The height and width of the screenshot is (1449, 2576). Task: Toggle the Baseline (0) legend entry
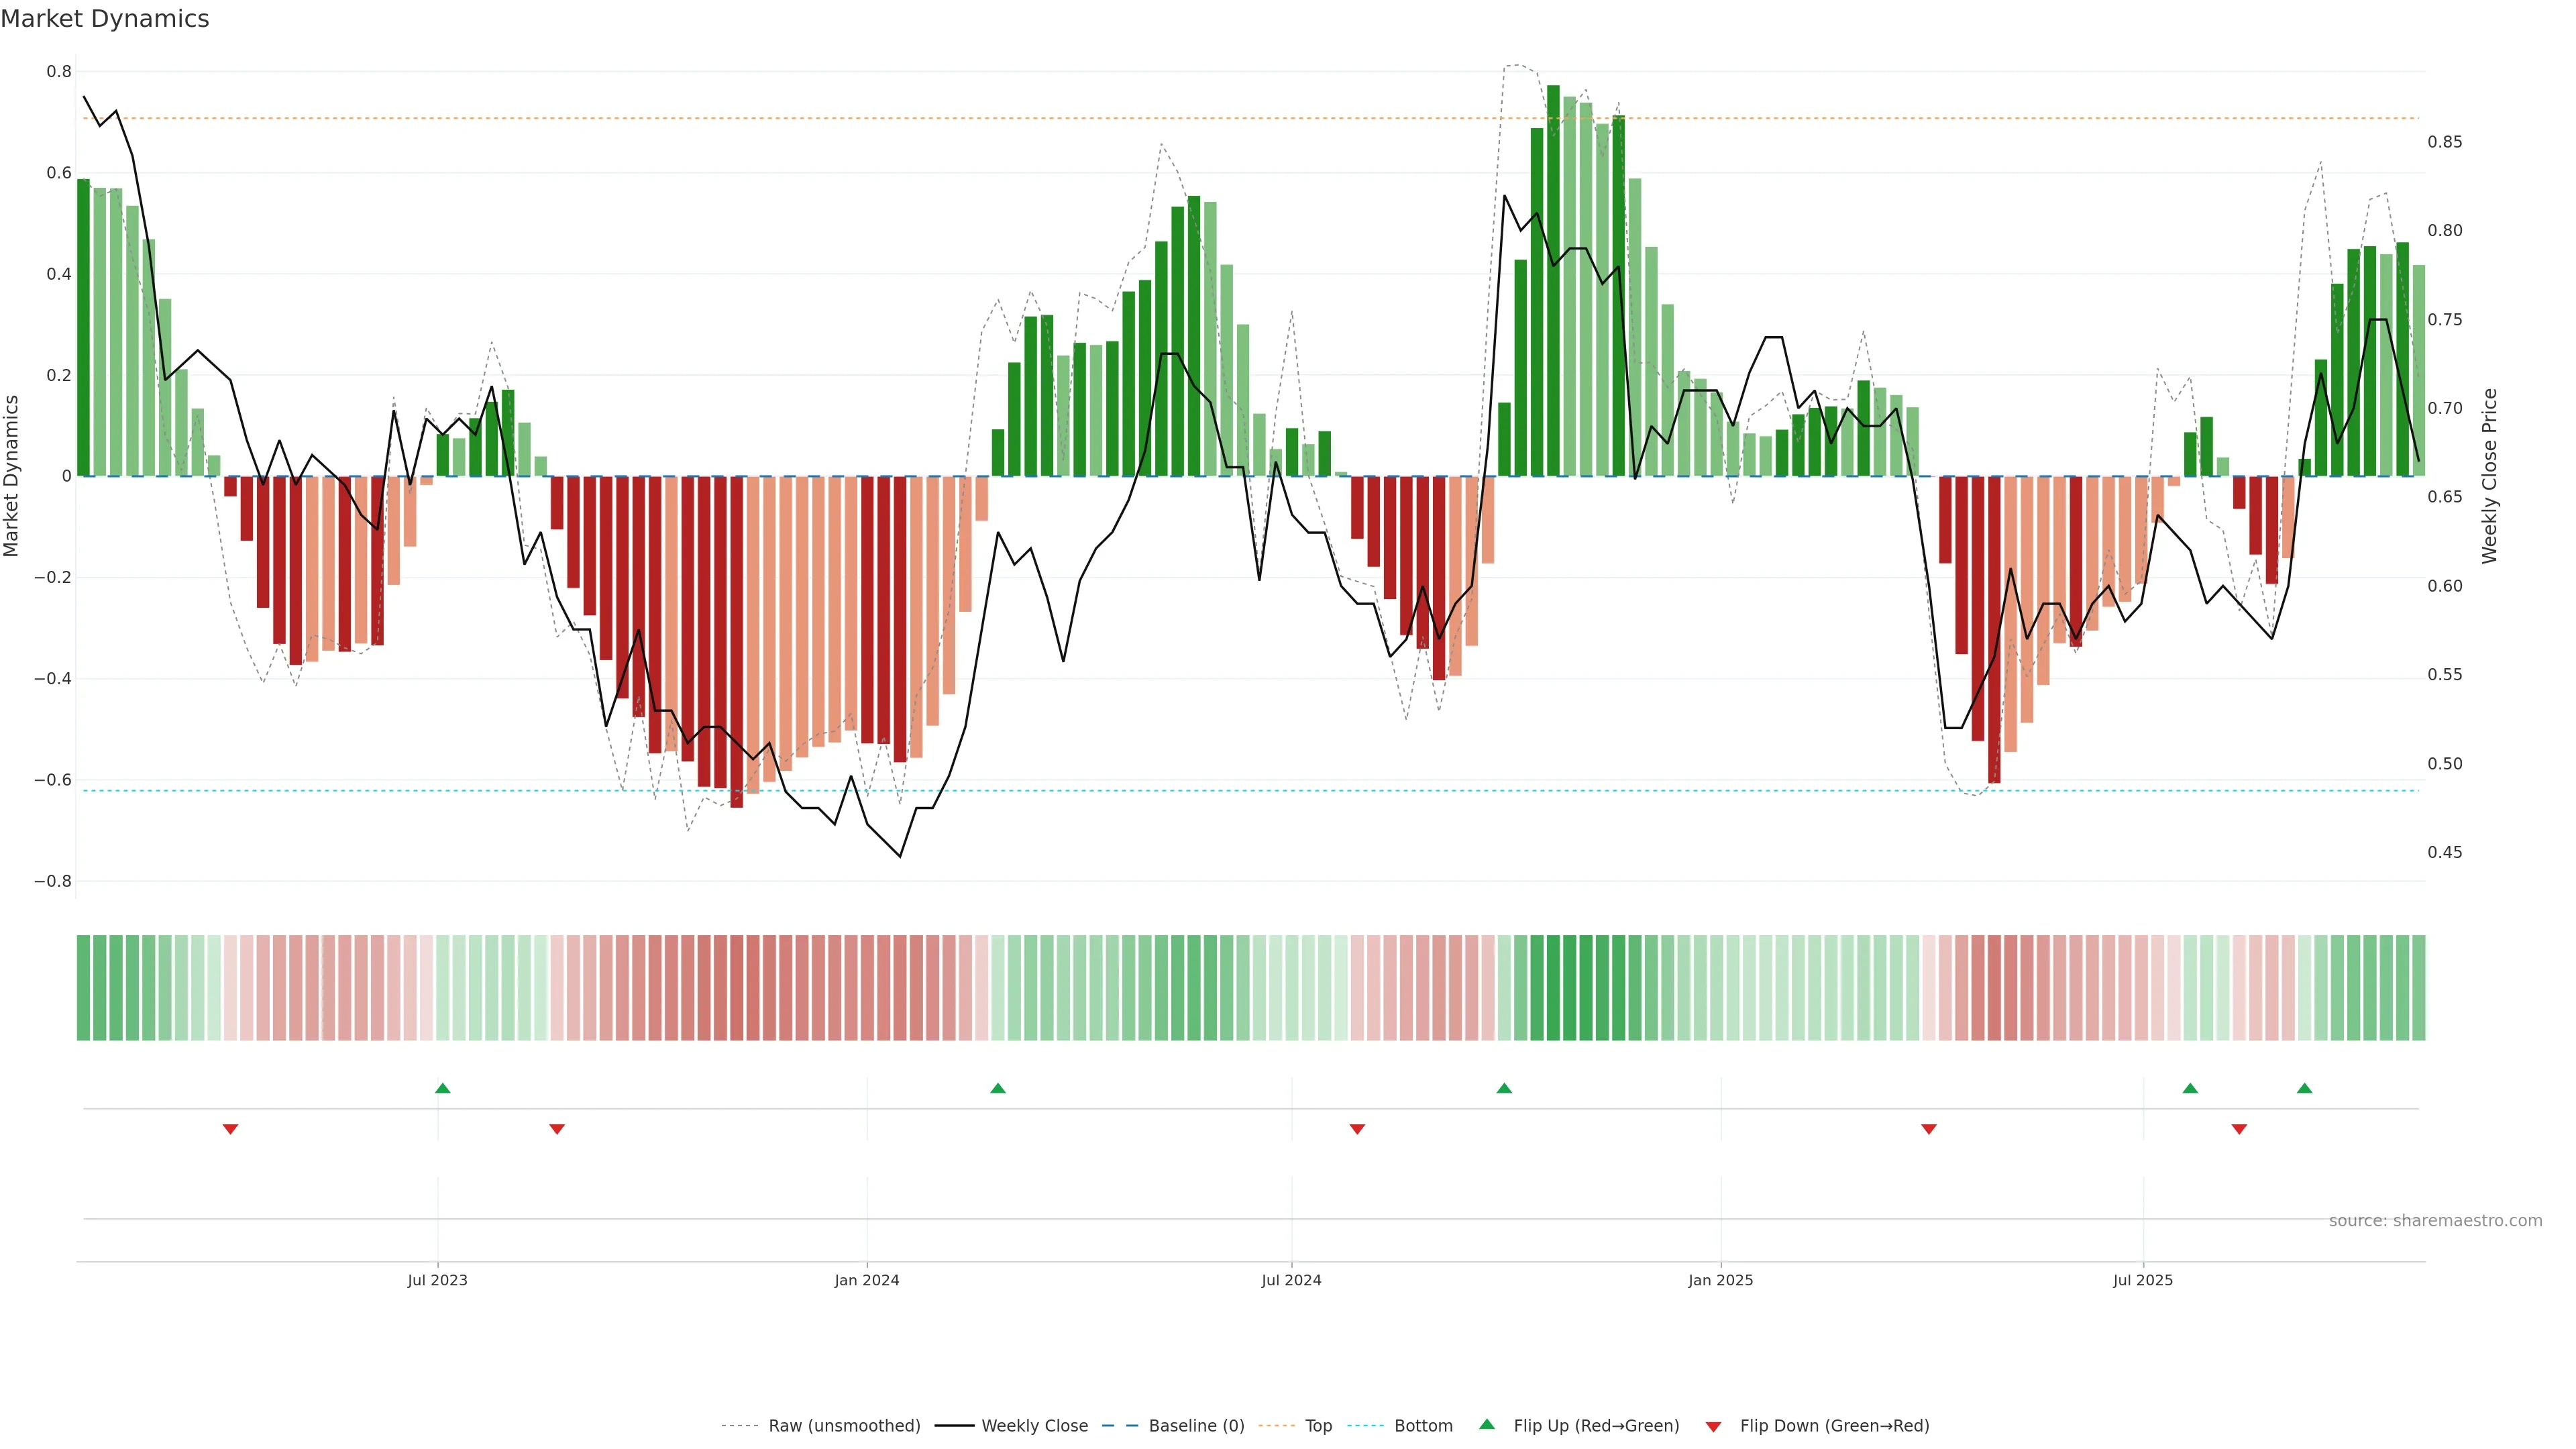(1196, 1426)
